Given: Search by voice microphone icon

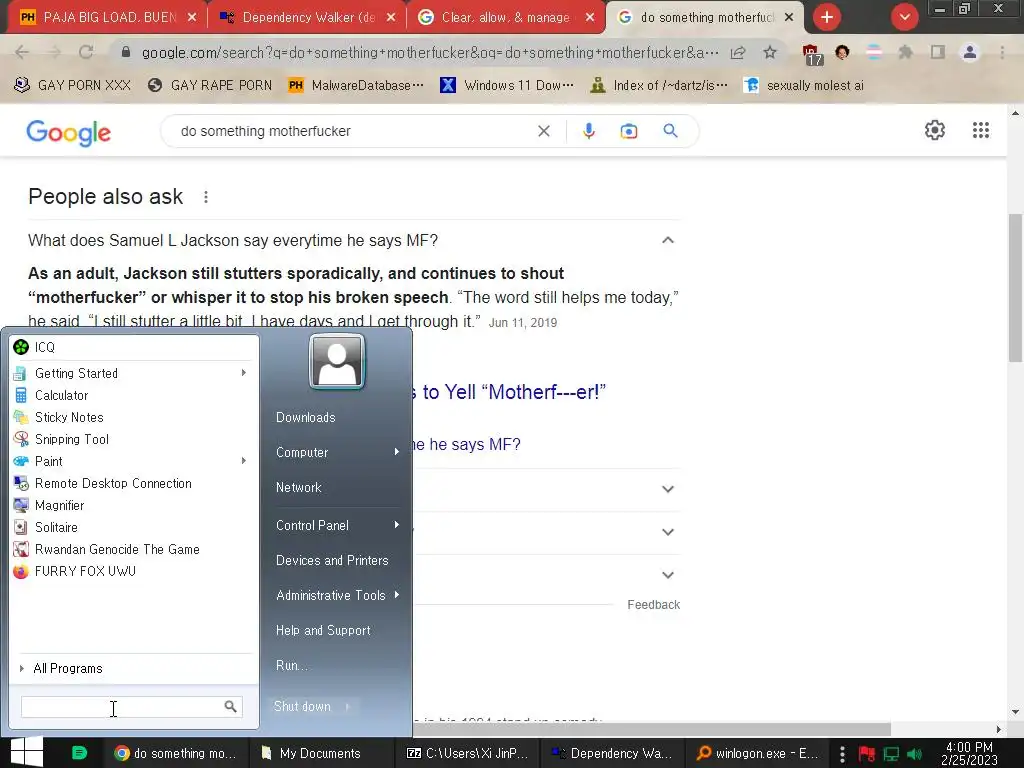Looking at the screenshot, I should click(588, 131).
